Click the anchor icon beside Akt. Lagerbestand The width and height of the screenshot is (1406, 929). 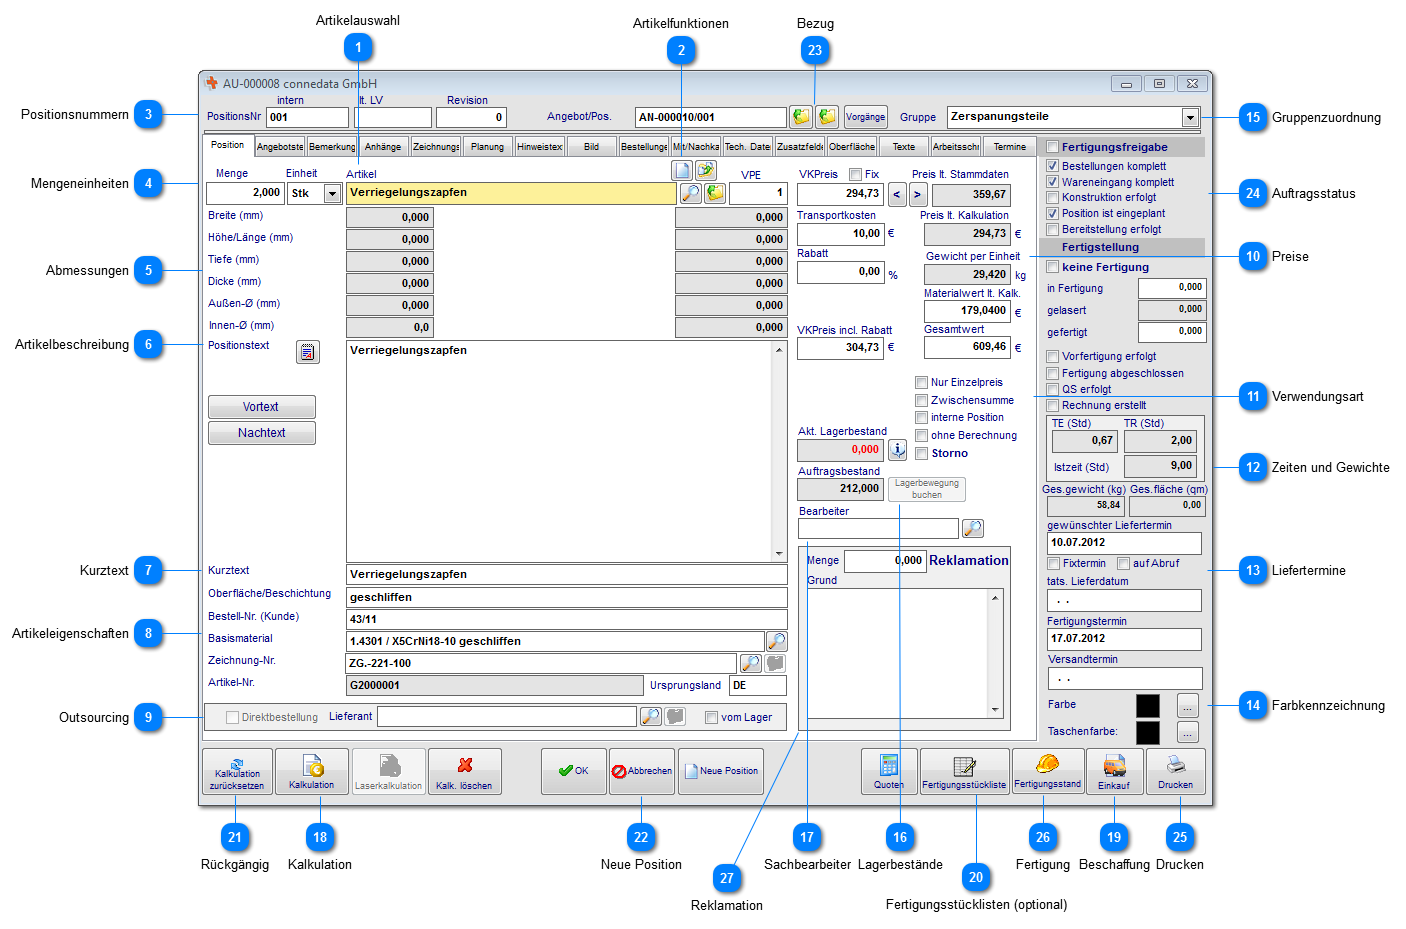point(898,450)
